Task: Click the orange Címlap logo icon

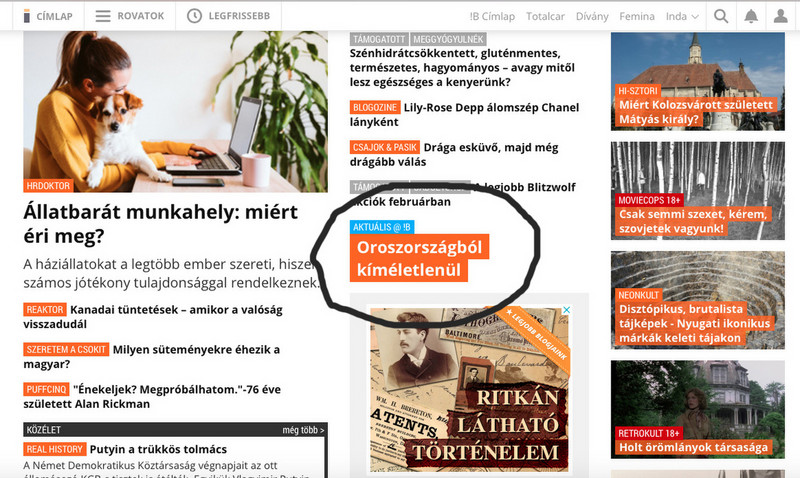Action: (x=27, y=16)
